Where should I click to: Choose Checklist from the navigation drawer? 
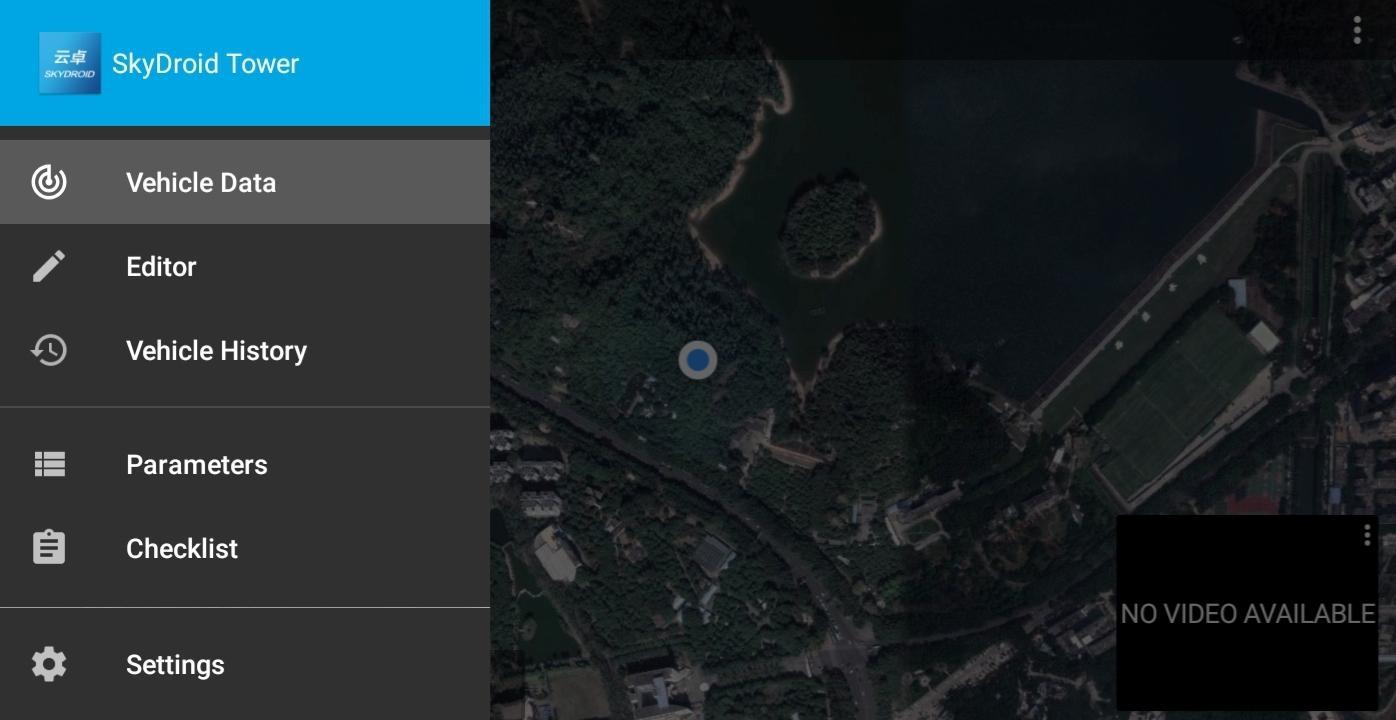coord(245,548)
